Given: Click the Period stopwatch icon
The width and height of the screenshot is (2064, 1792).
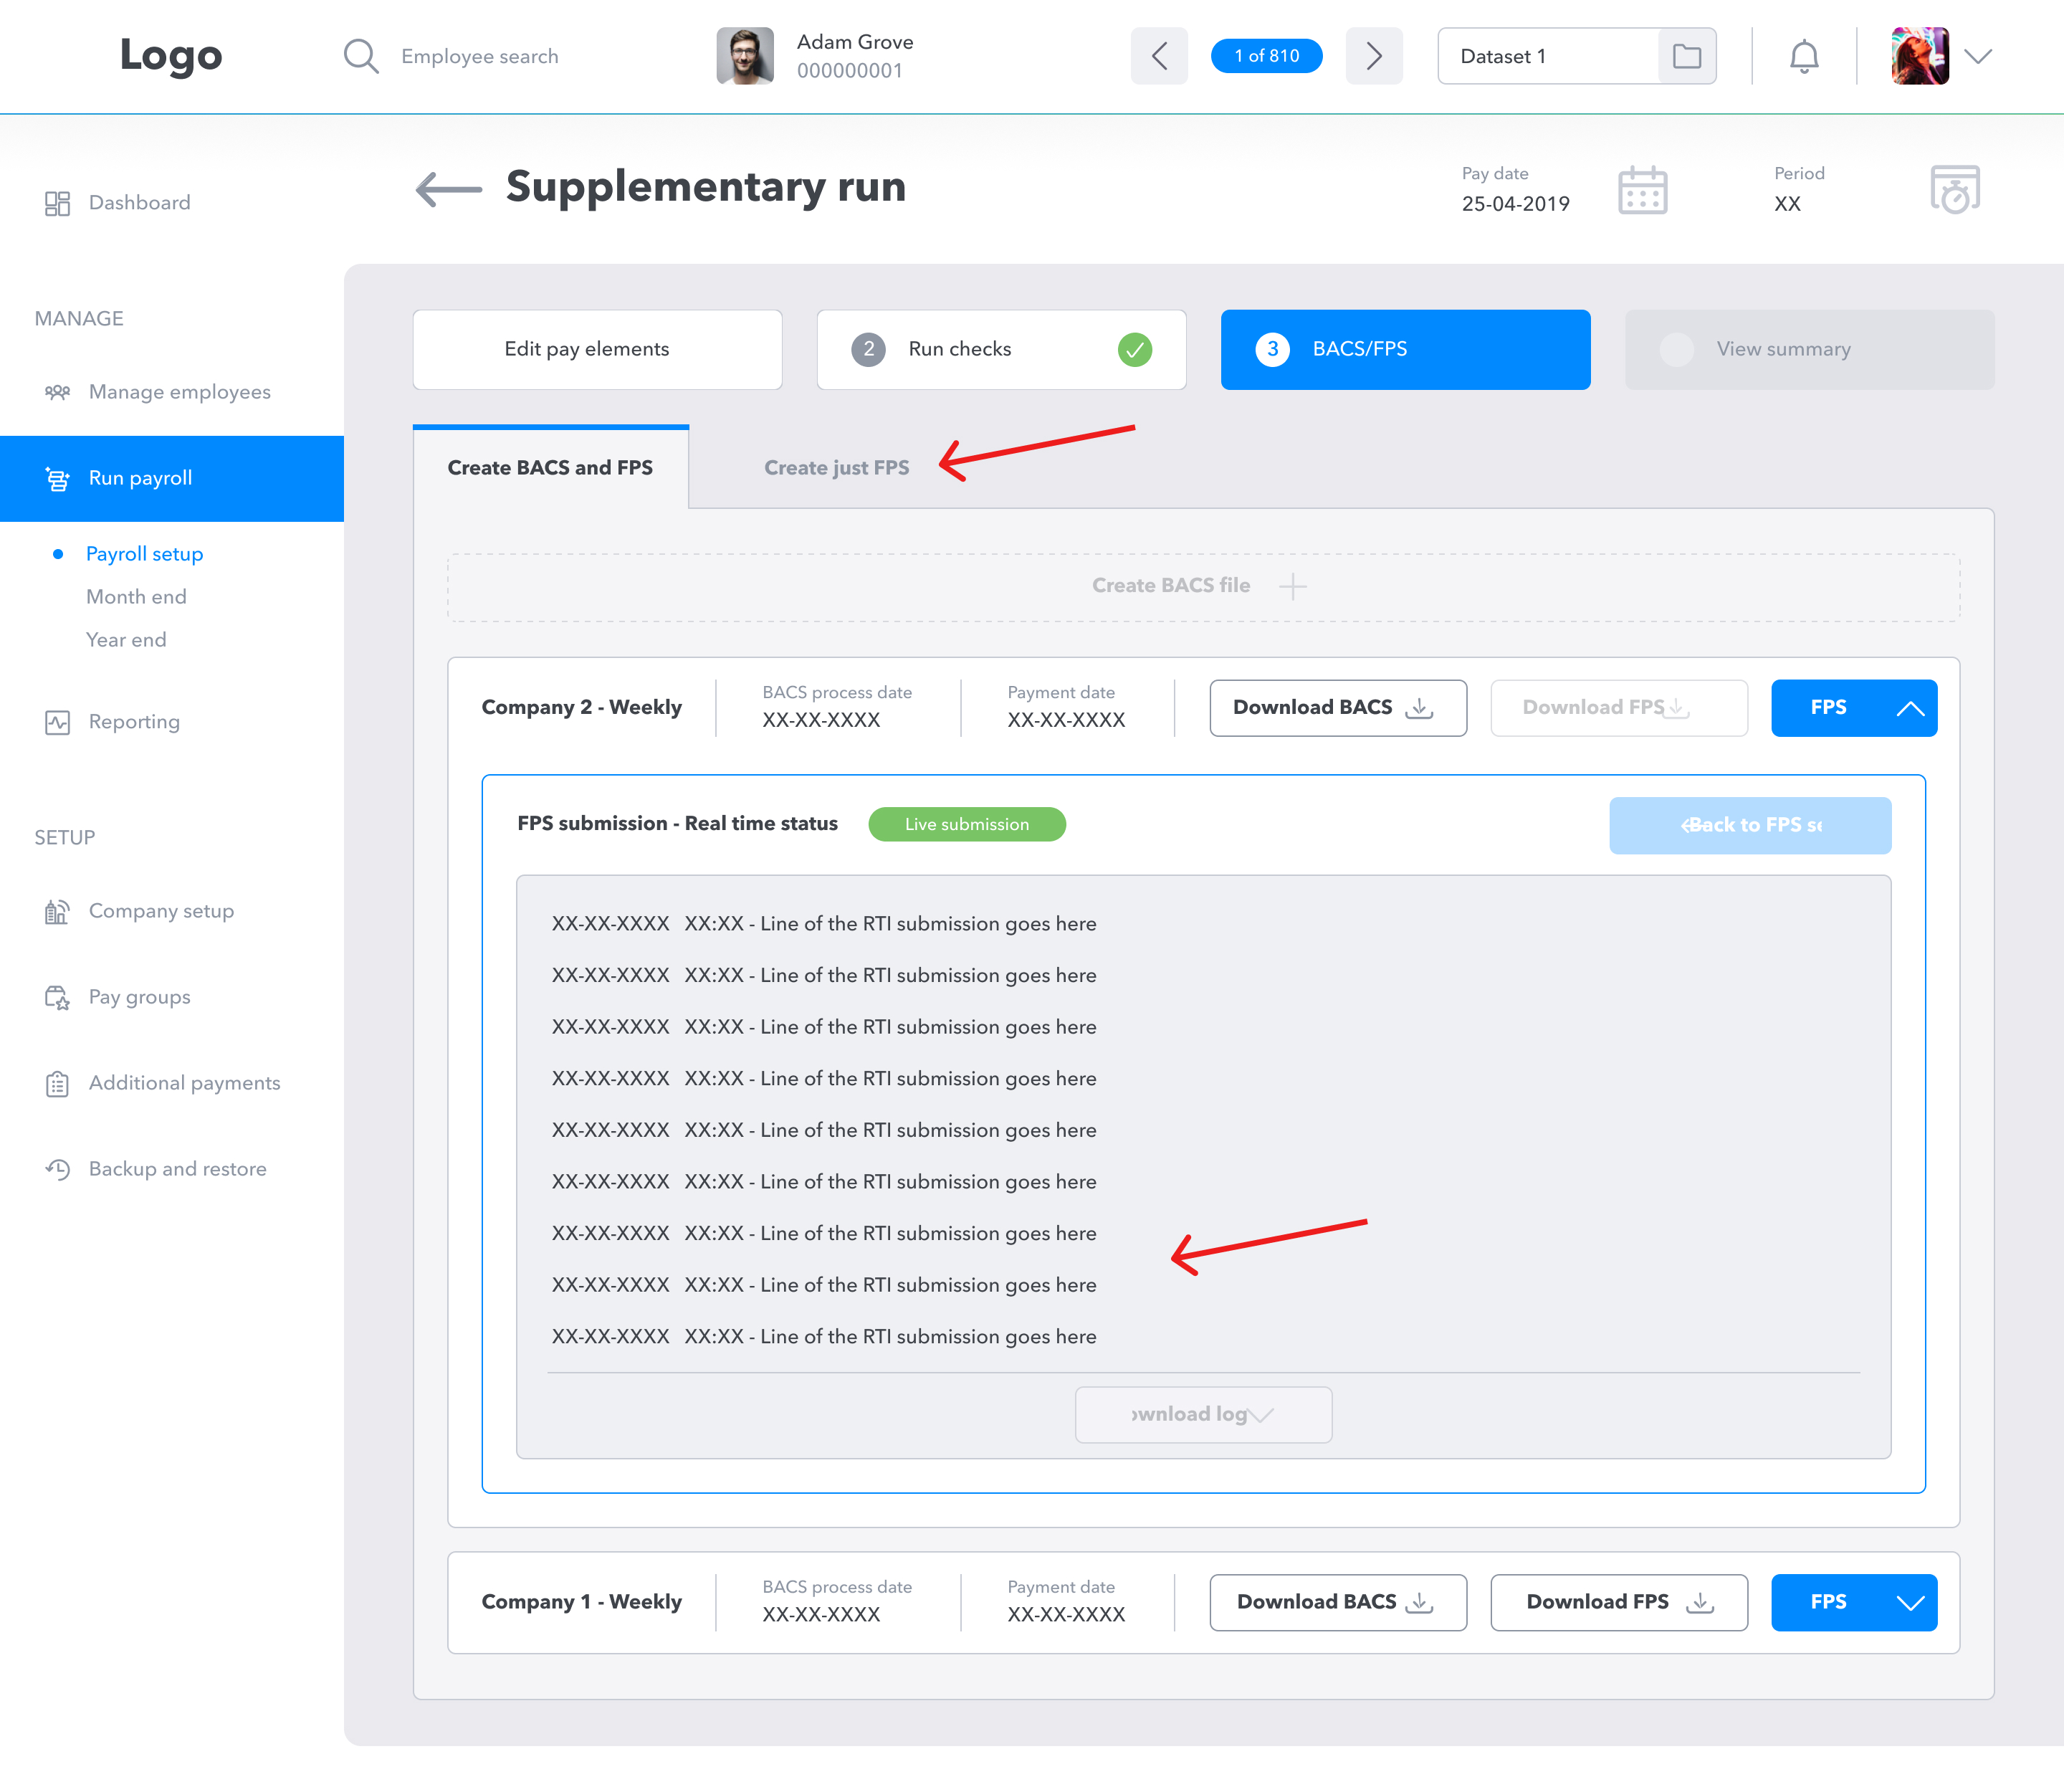Looking at the screenshot, I should (x=1954, y=189).
